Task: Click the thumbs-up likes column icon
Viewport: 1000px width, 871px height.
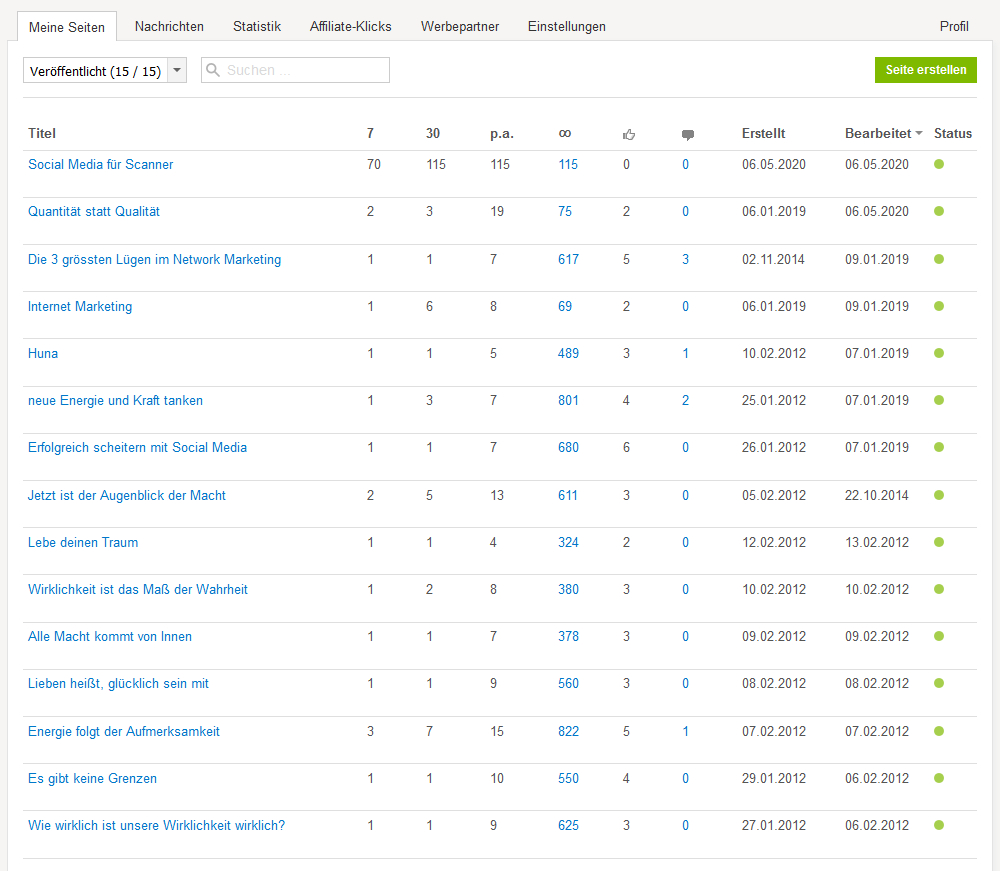Action: 629,134
